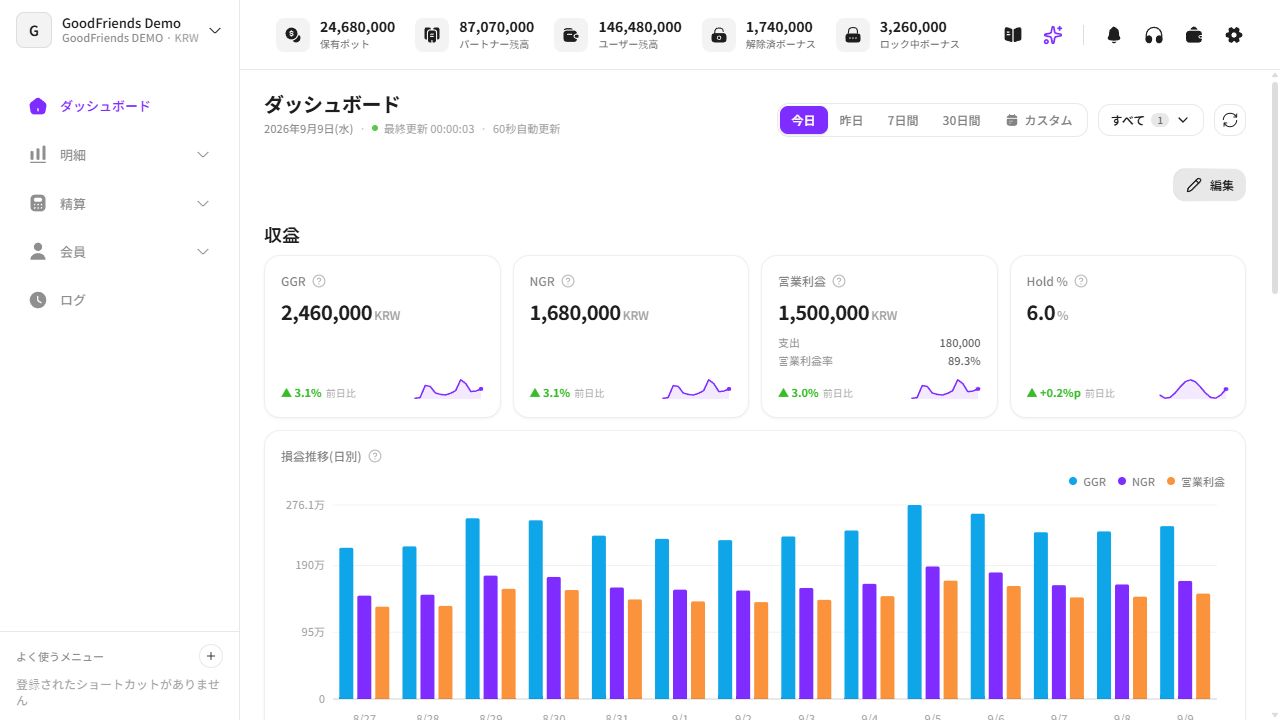Click the 会員 person icon
Image resolution: width=1280 pixels, height=720 pixels.
click(x=38, y=251)
